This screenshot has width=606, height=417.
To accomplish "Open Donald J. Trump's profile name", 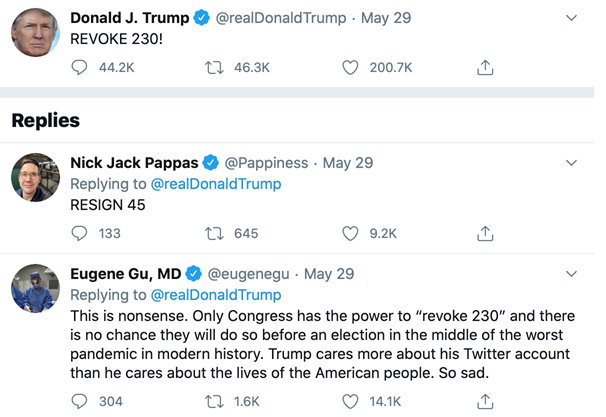I will [x=130, y=18].
